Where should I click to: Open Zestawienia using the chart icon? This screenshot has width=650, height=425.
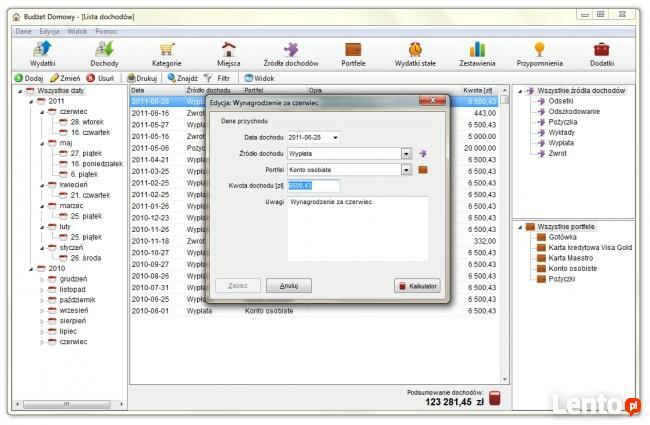pos(477,53)
